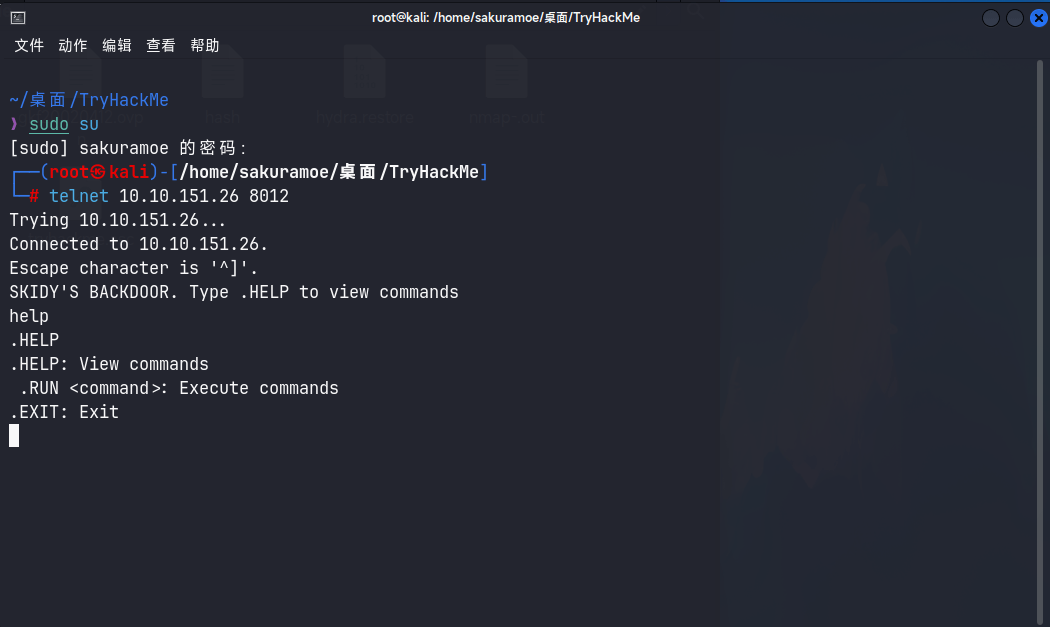The image size is (1050, 627).
Task: Maximize the terminal using the middle round button
Action: click(x=1014, y=18)
